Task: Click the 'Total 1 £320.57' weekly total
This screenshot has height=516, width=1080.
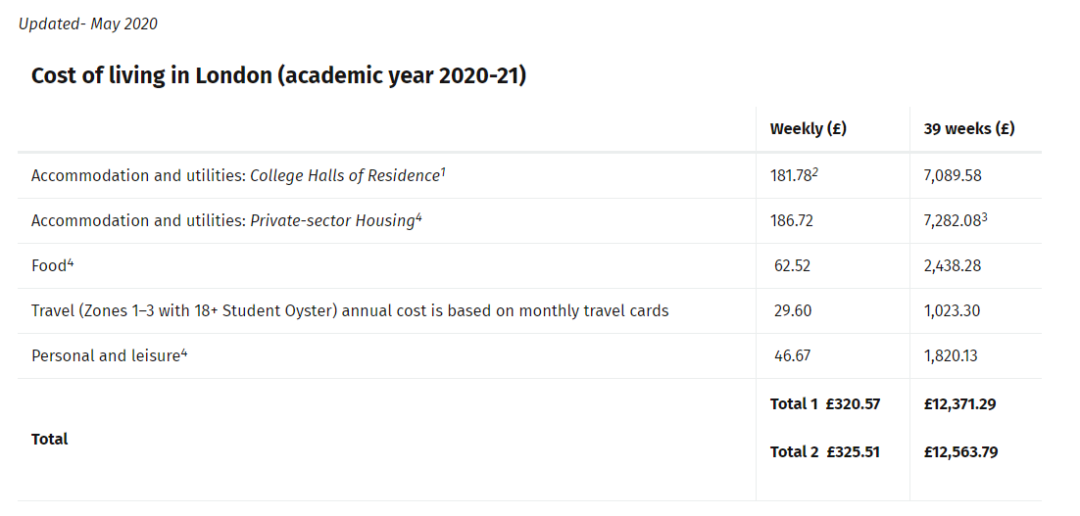Action: 825,404
